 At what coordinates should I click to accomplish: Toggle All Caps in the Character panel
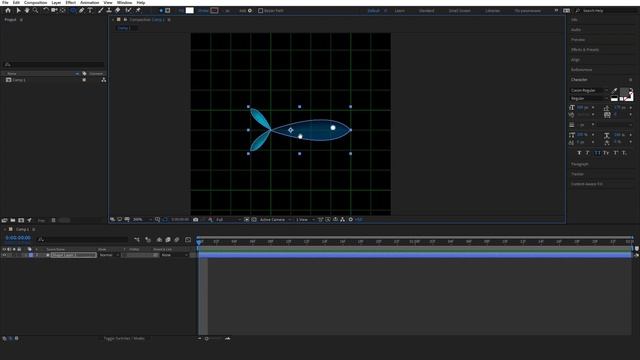(597, 153)
